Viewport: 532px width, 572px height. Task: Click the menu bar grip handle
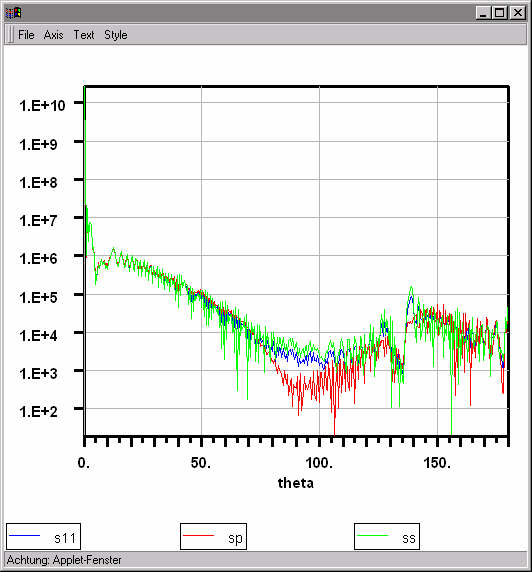coord(10,35)
